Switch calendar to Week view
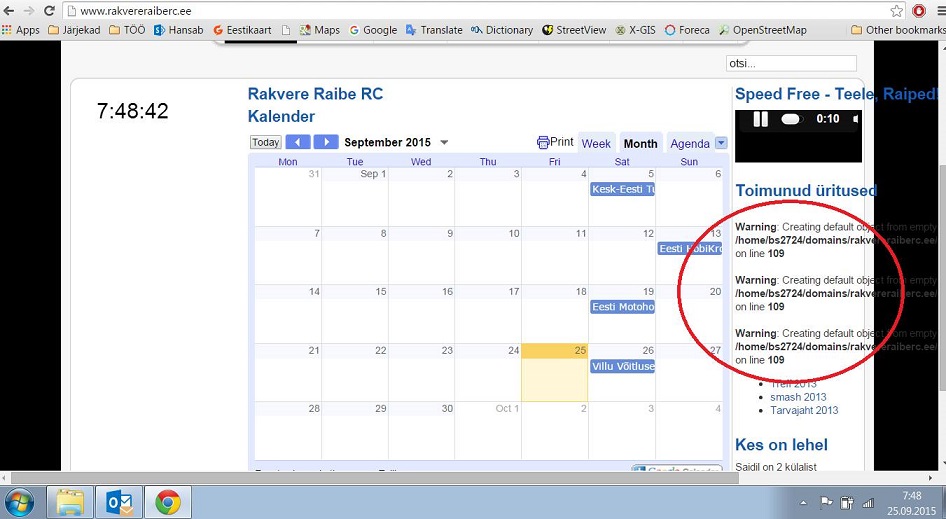Viewport: 946px width, 519px height. [x=596, y=144]
